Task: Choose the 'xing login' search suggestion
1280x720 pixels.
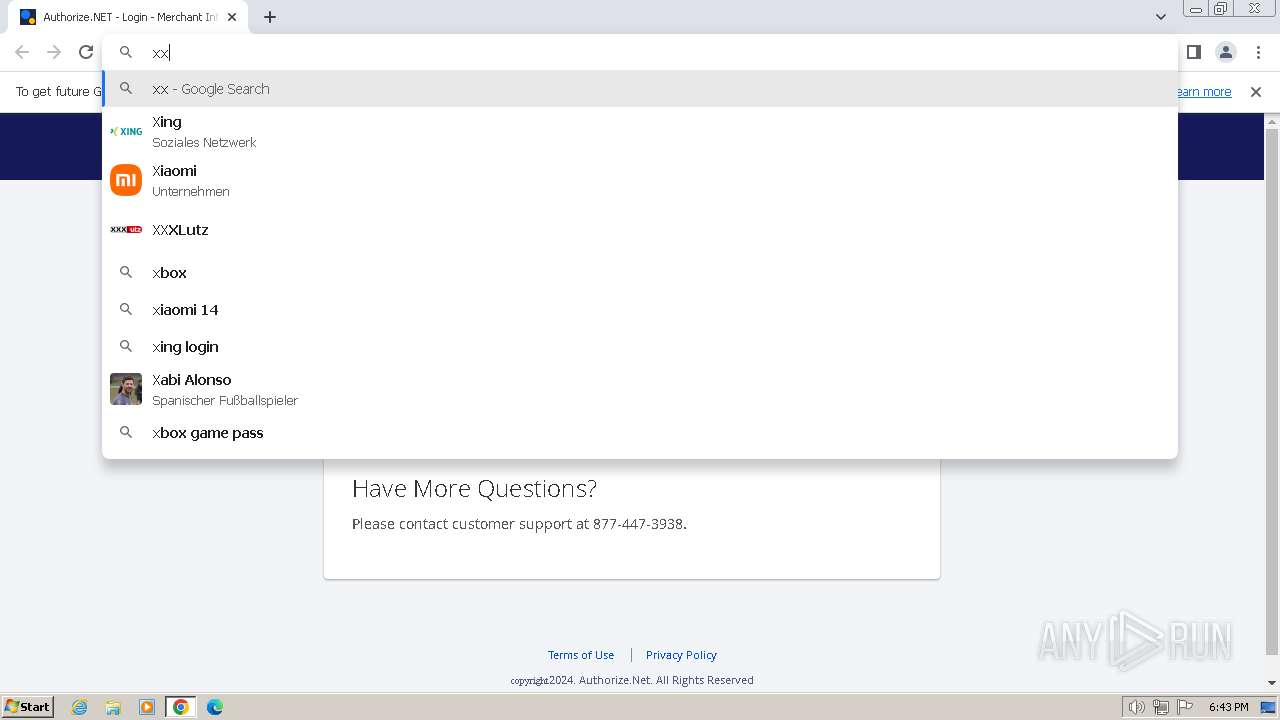Action: (x=640, y=347)
